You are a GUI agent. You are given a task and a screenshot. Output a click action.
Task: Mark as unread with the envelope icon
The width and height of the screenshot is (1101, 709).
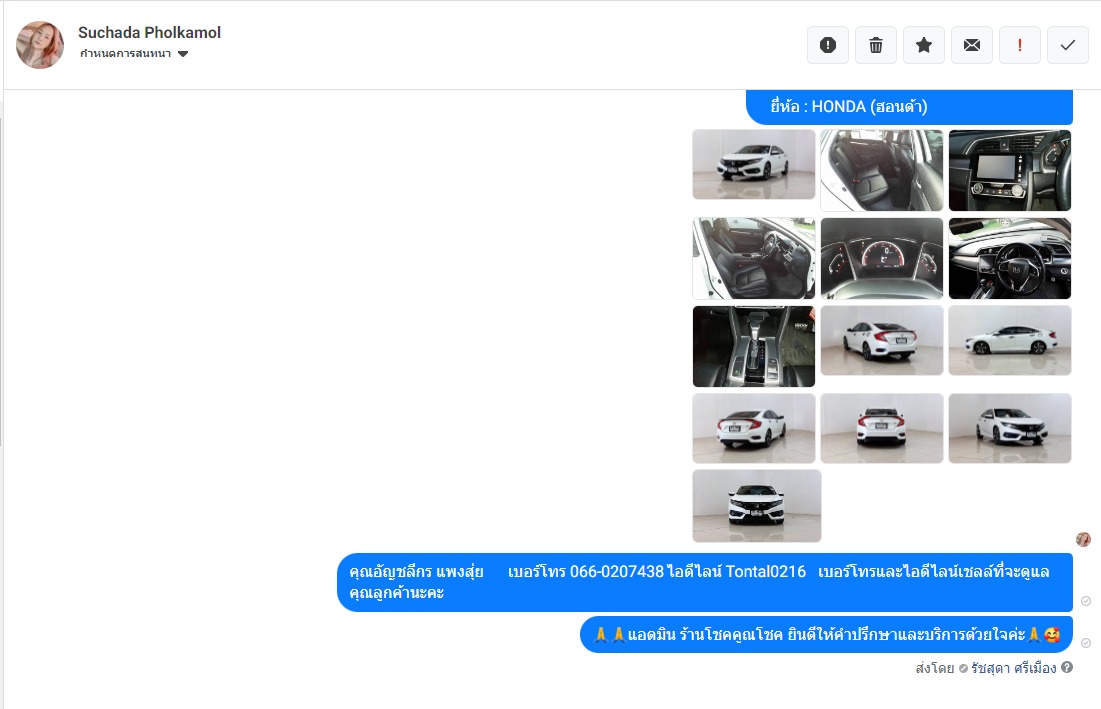[972, 45]
